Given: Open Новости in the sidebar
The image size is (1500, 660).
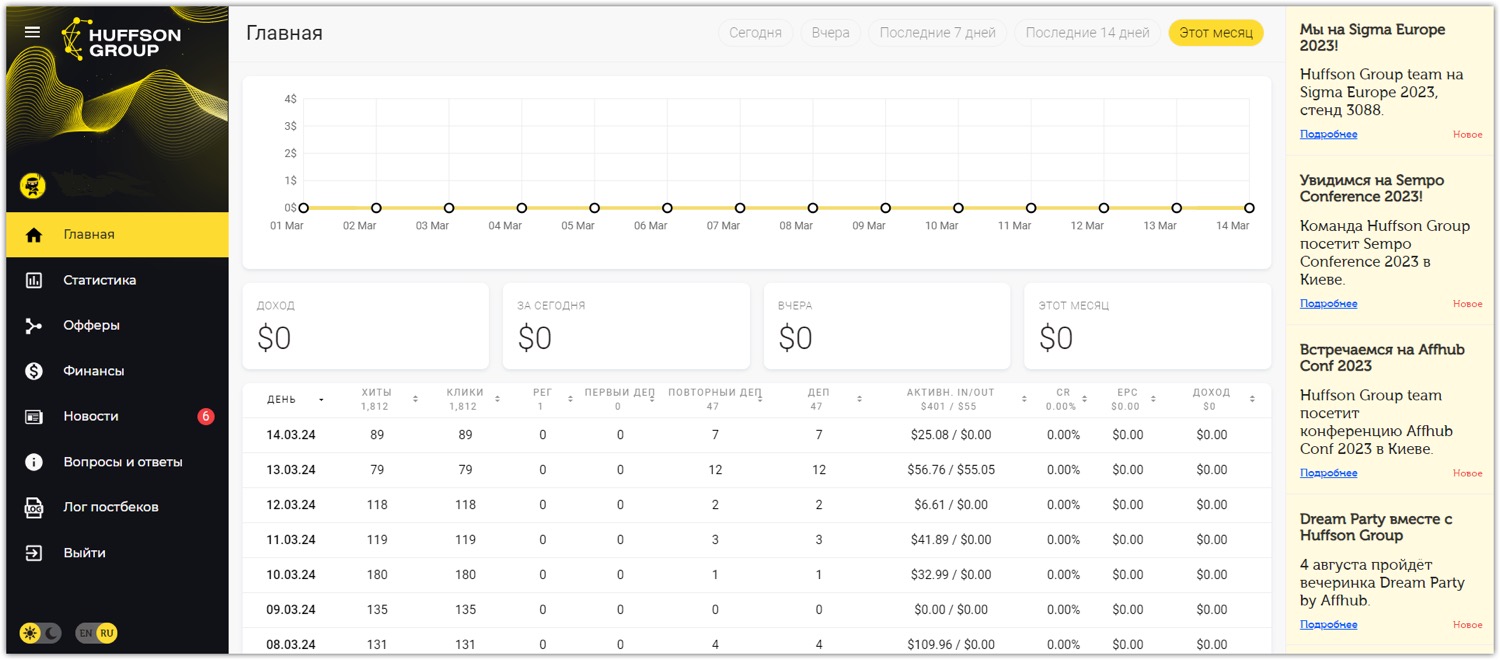Looking at the screenshot, I should point(117,417).
